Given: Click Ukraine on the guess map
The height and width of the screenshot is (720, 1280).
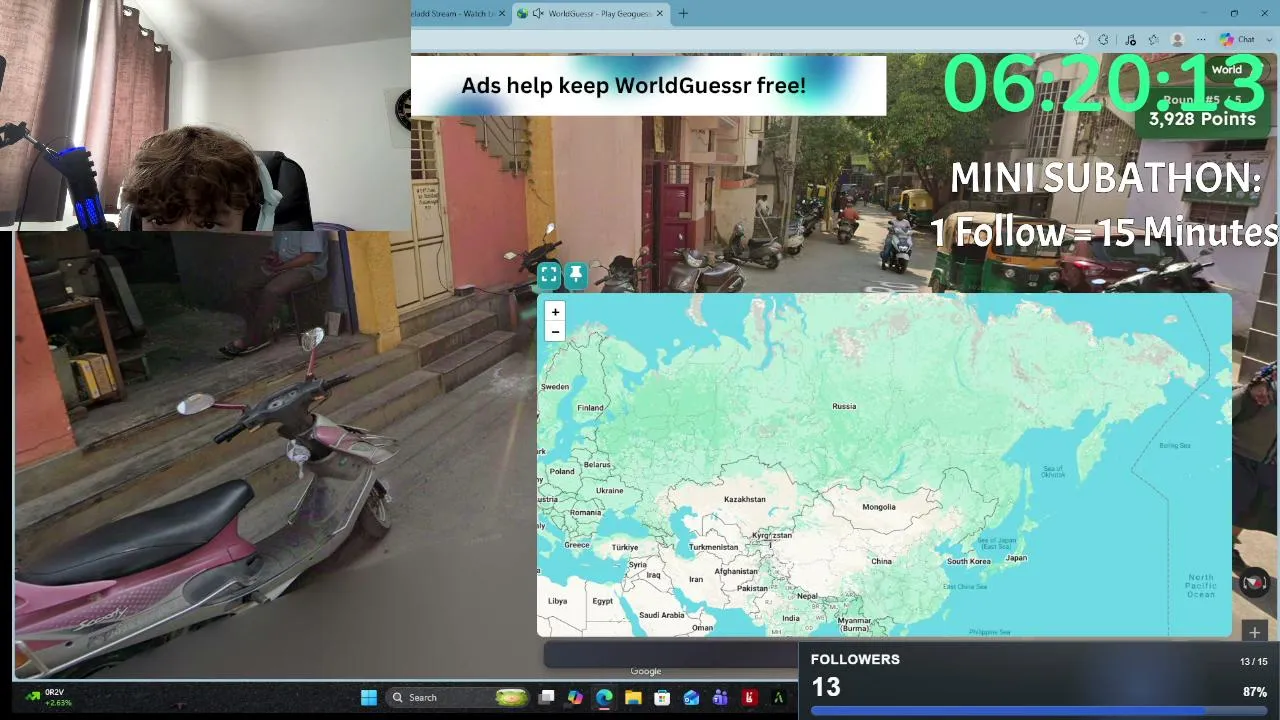Looking at the screenshot, I should (609, 491).
